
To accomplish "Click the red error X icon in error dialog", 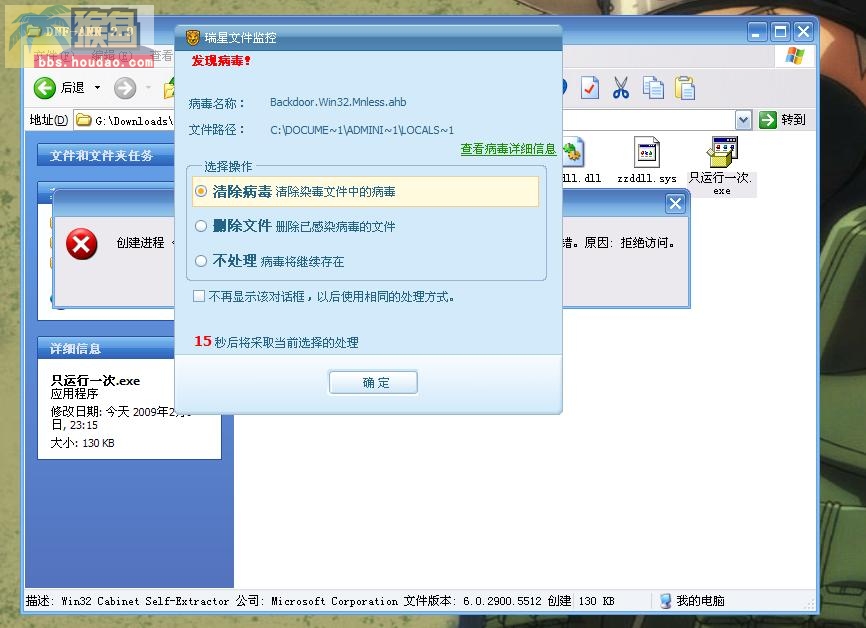I will coord(82,244).
